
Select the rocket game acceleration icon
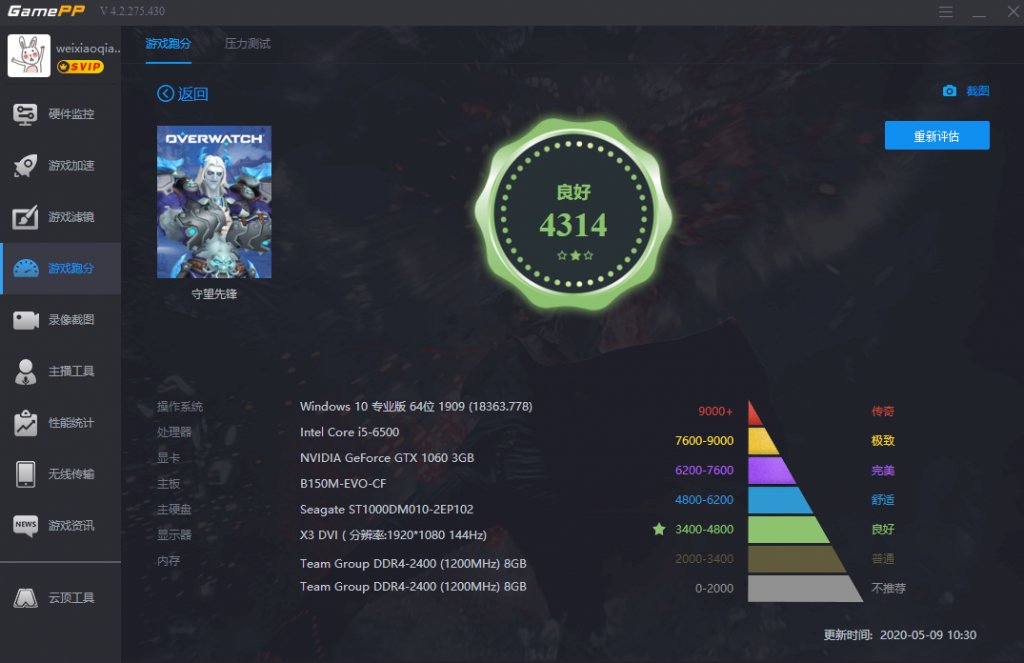click(25, 166)
